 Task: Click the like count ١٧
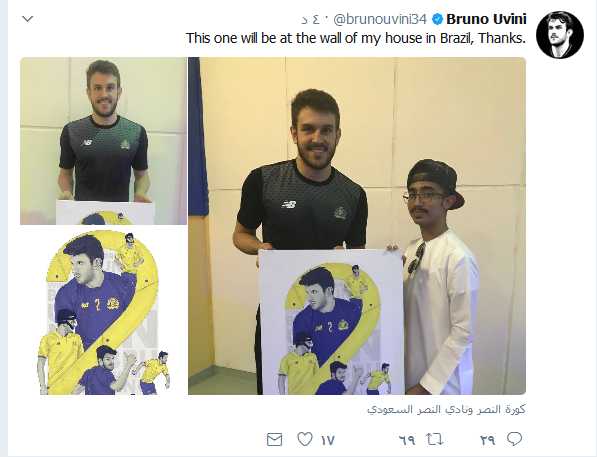pos(327,440)
